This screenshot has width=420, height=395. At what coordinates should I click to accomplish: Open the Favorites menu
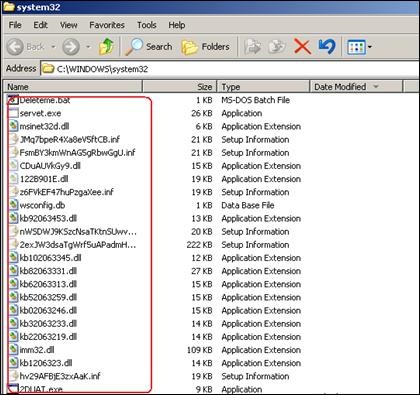coord(107,25)
